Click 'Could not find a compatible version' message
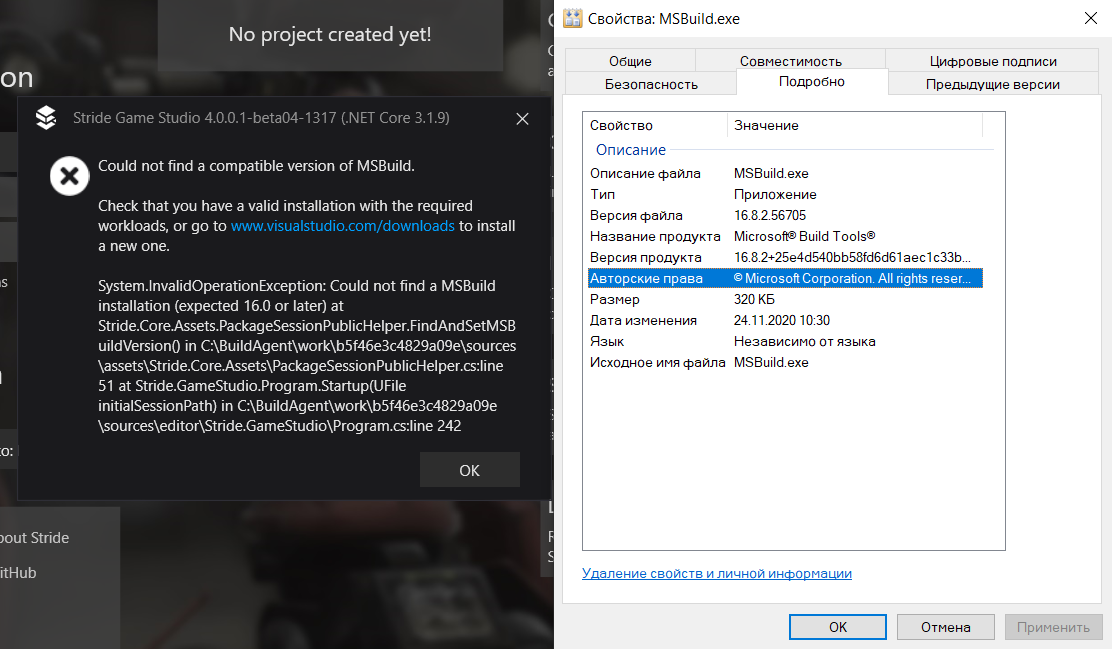 pos(256,166)
